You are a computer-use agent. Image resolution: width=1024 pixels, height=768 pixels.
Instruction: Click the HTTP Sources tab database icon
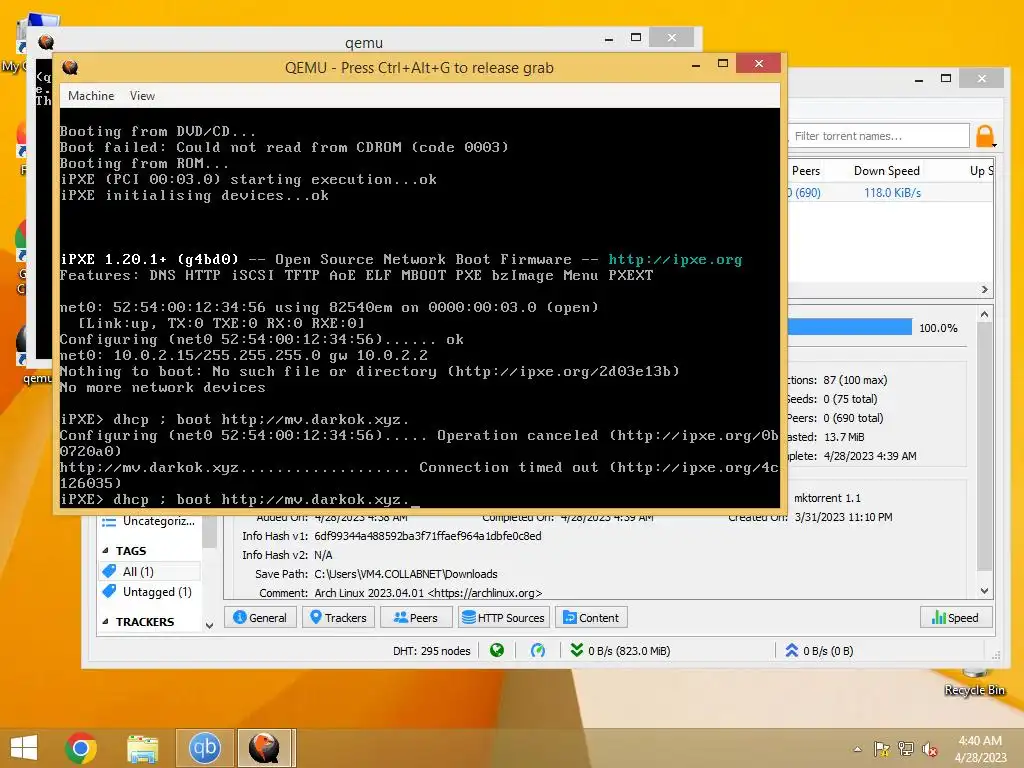click(x=468, y=617)
